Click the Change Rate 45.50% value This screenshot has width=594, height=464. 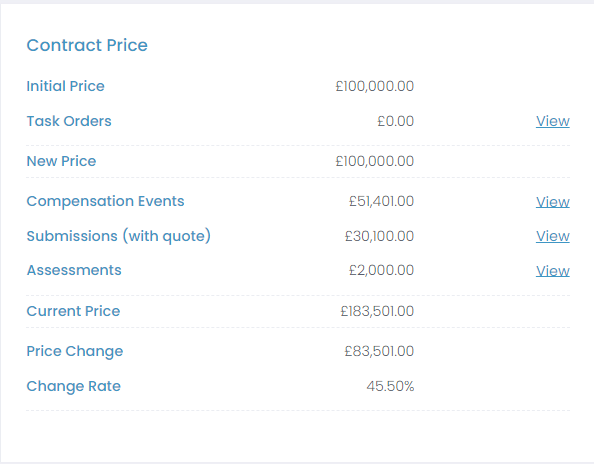pyautogui.click(x=390, y=386)
